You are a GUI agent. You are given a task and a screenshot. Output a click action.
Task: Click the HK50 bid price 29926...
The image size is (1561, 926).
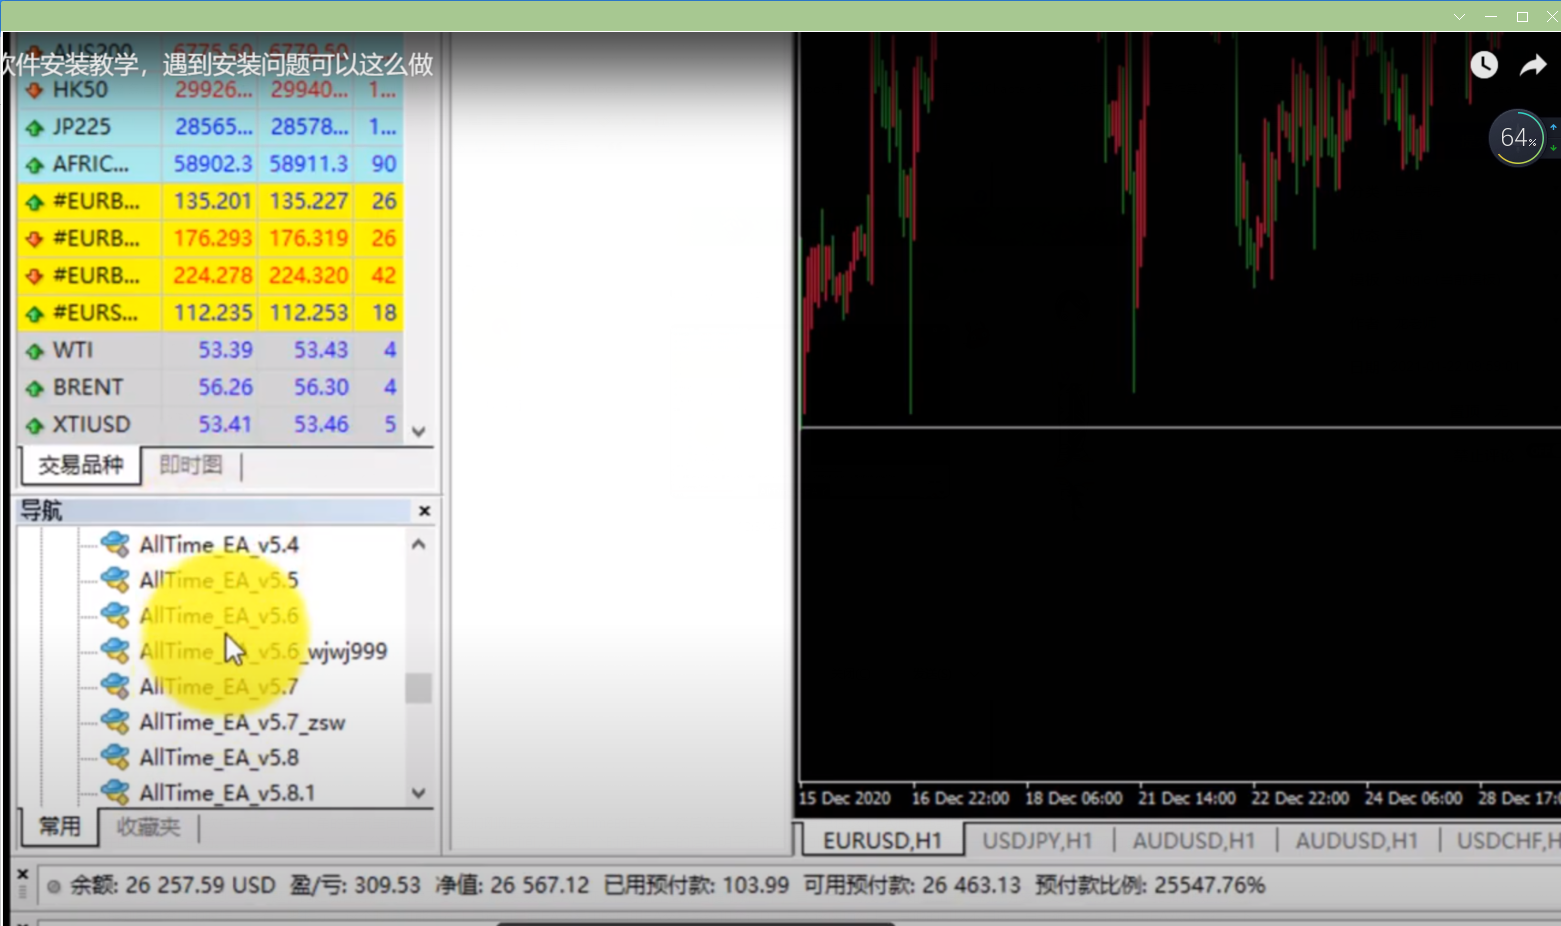pyautogui.click(x=213, y=90)
